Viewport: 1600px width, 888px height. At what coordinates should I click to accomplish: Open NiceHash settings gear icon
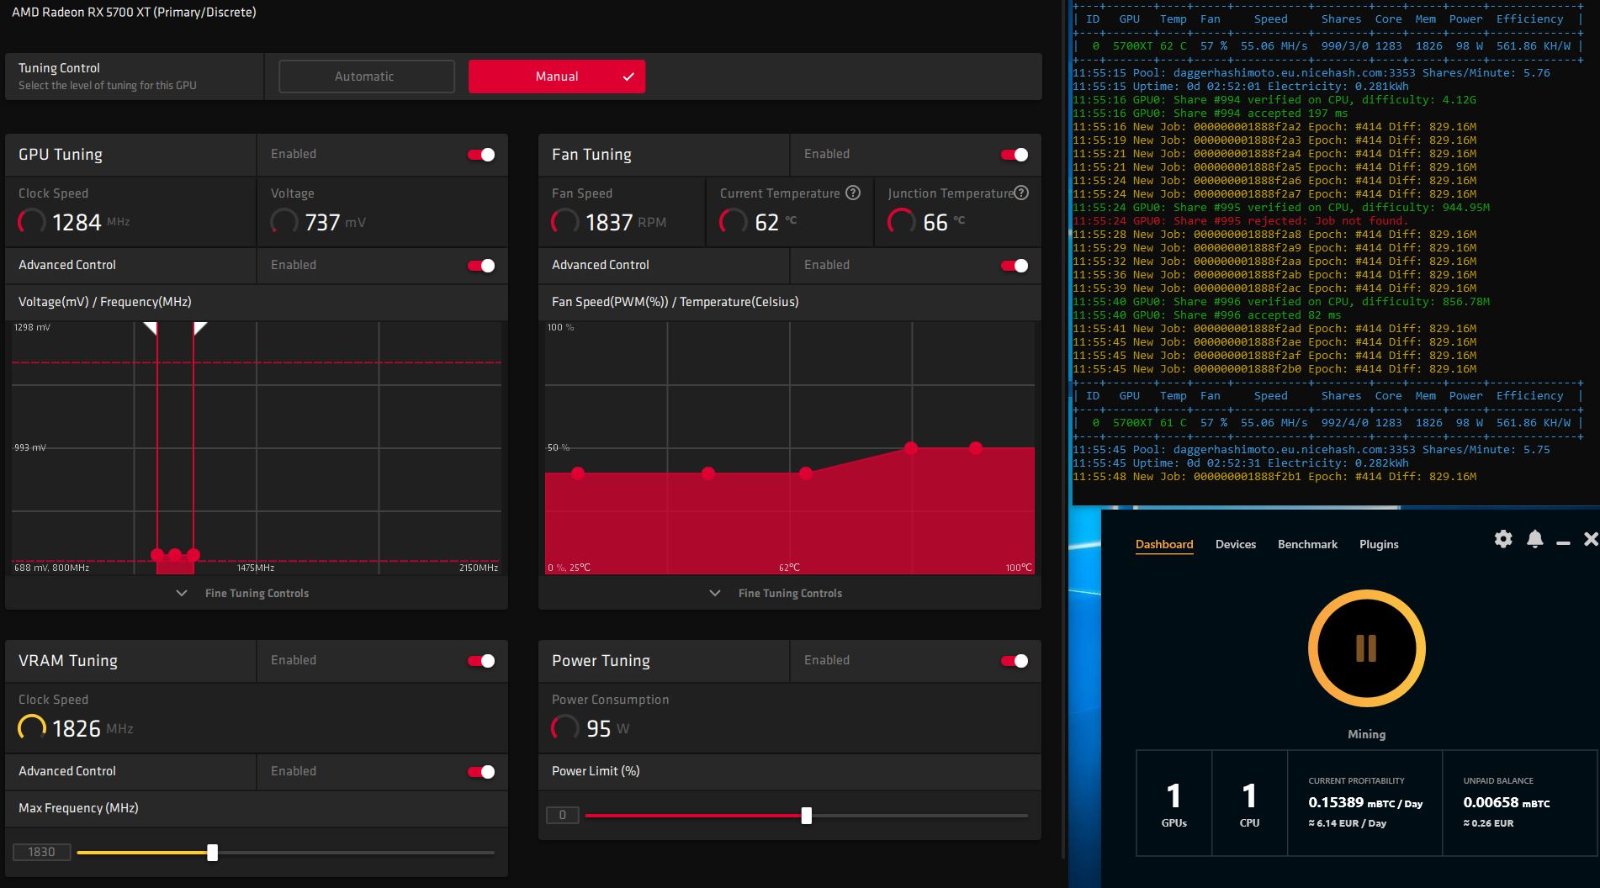(1503, 539)
